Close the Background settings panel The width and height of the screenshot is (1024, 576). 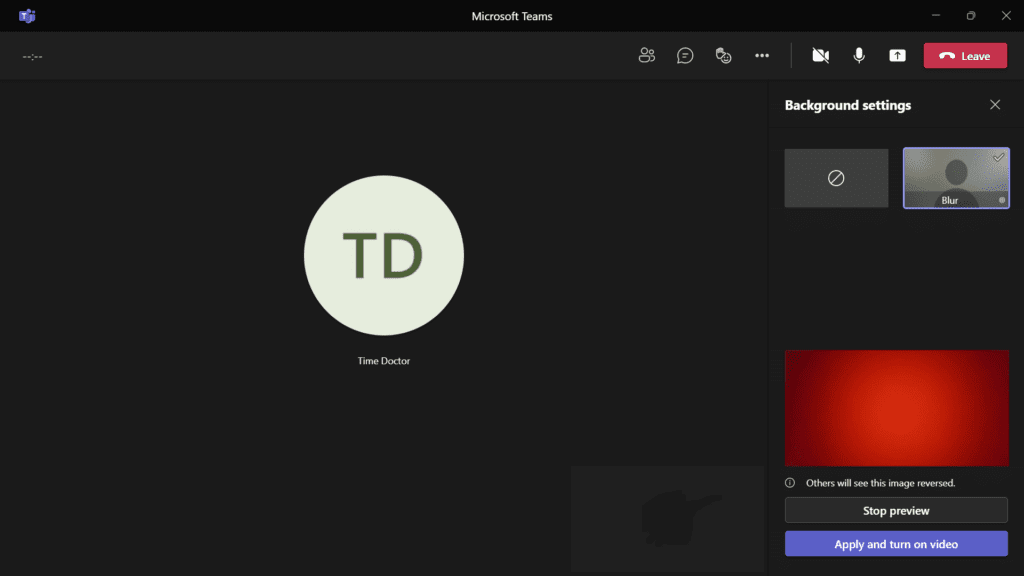(x=995, y=104)
